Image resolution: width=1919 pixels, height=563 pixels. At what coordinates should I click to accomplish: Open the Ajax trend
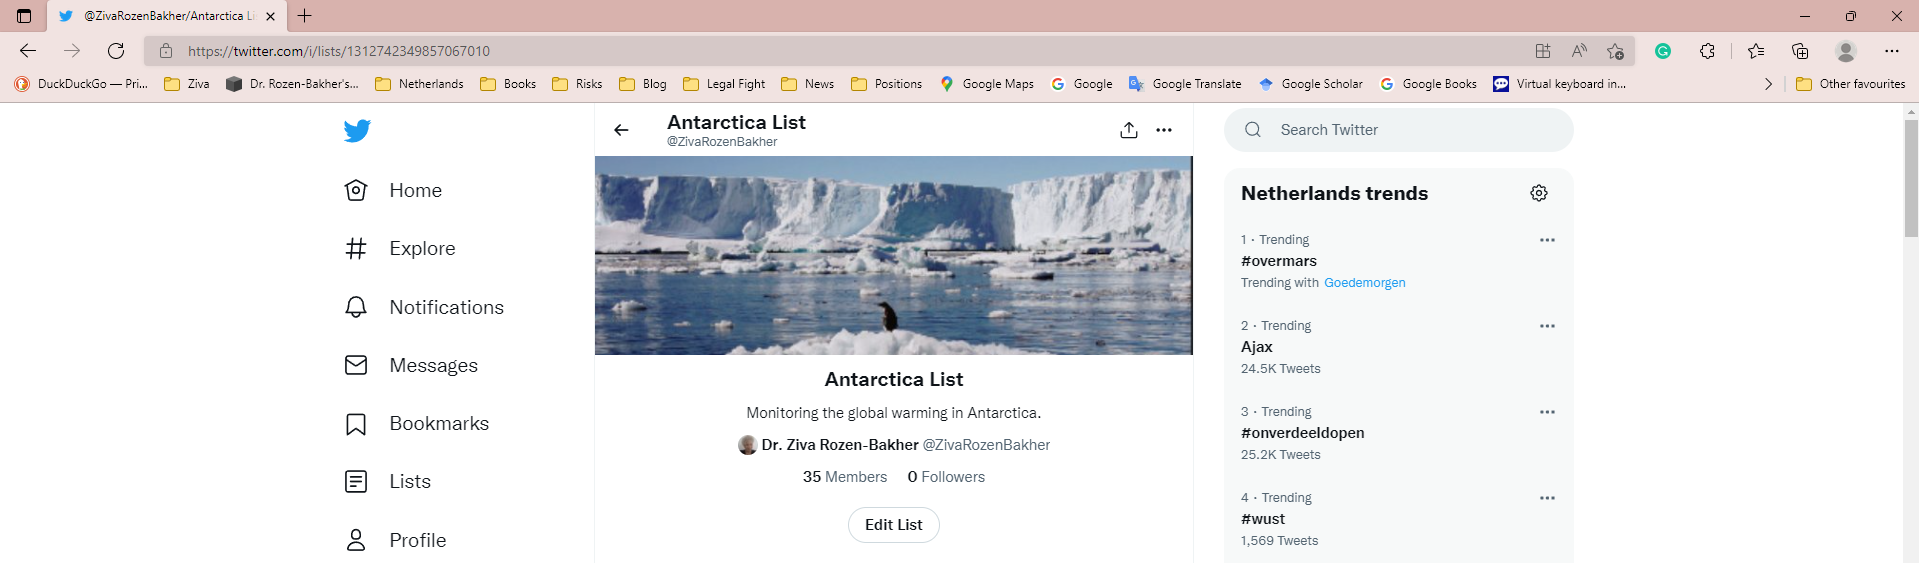[x=1257, y=347]
